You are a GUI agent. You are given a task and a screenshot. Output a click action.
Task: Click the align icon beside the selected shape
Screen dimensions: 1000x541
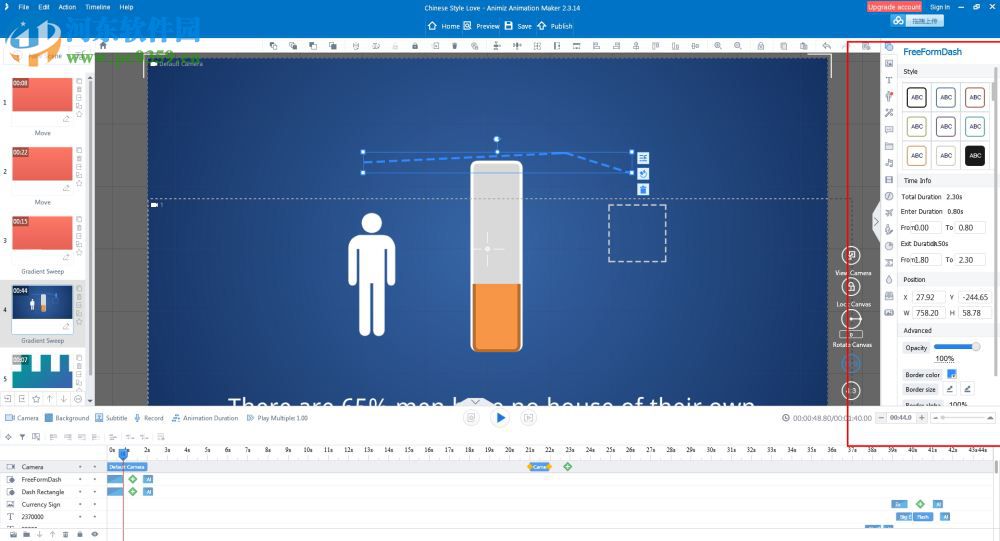point(643,158)
